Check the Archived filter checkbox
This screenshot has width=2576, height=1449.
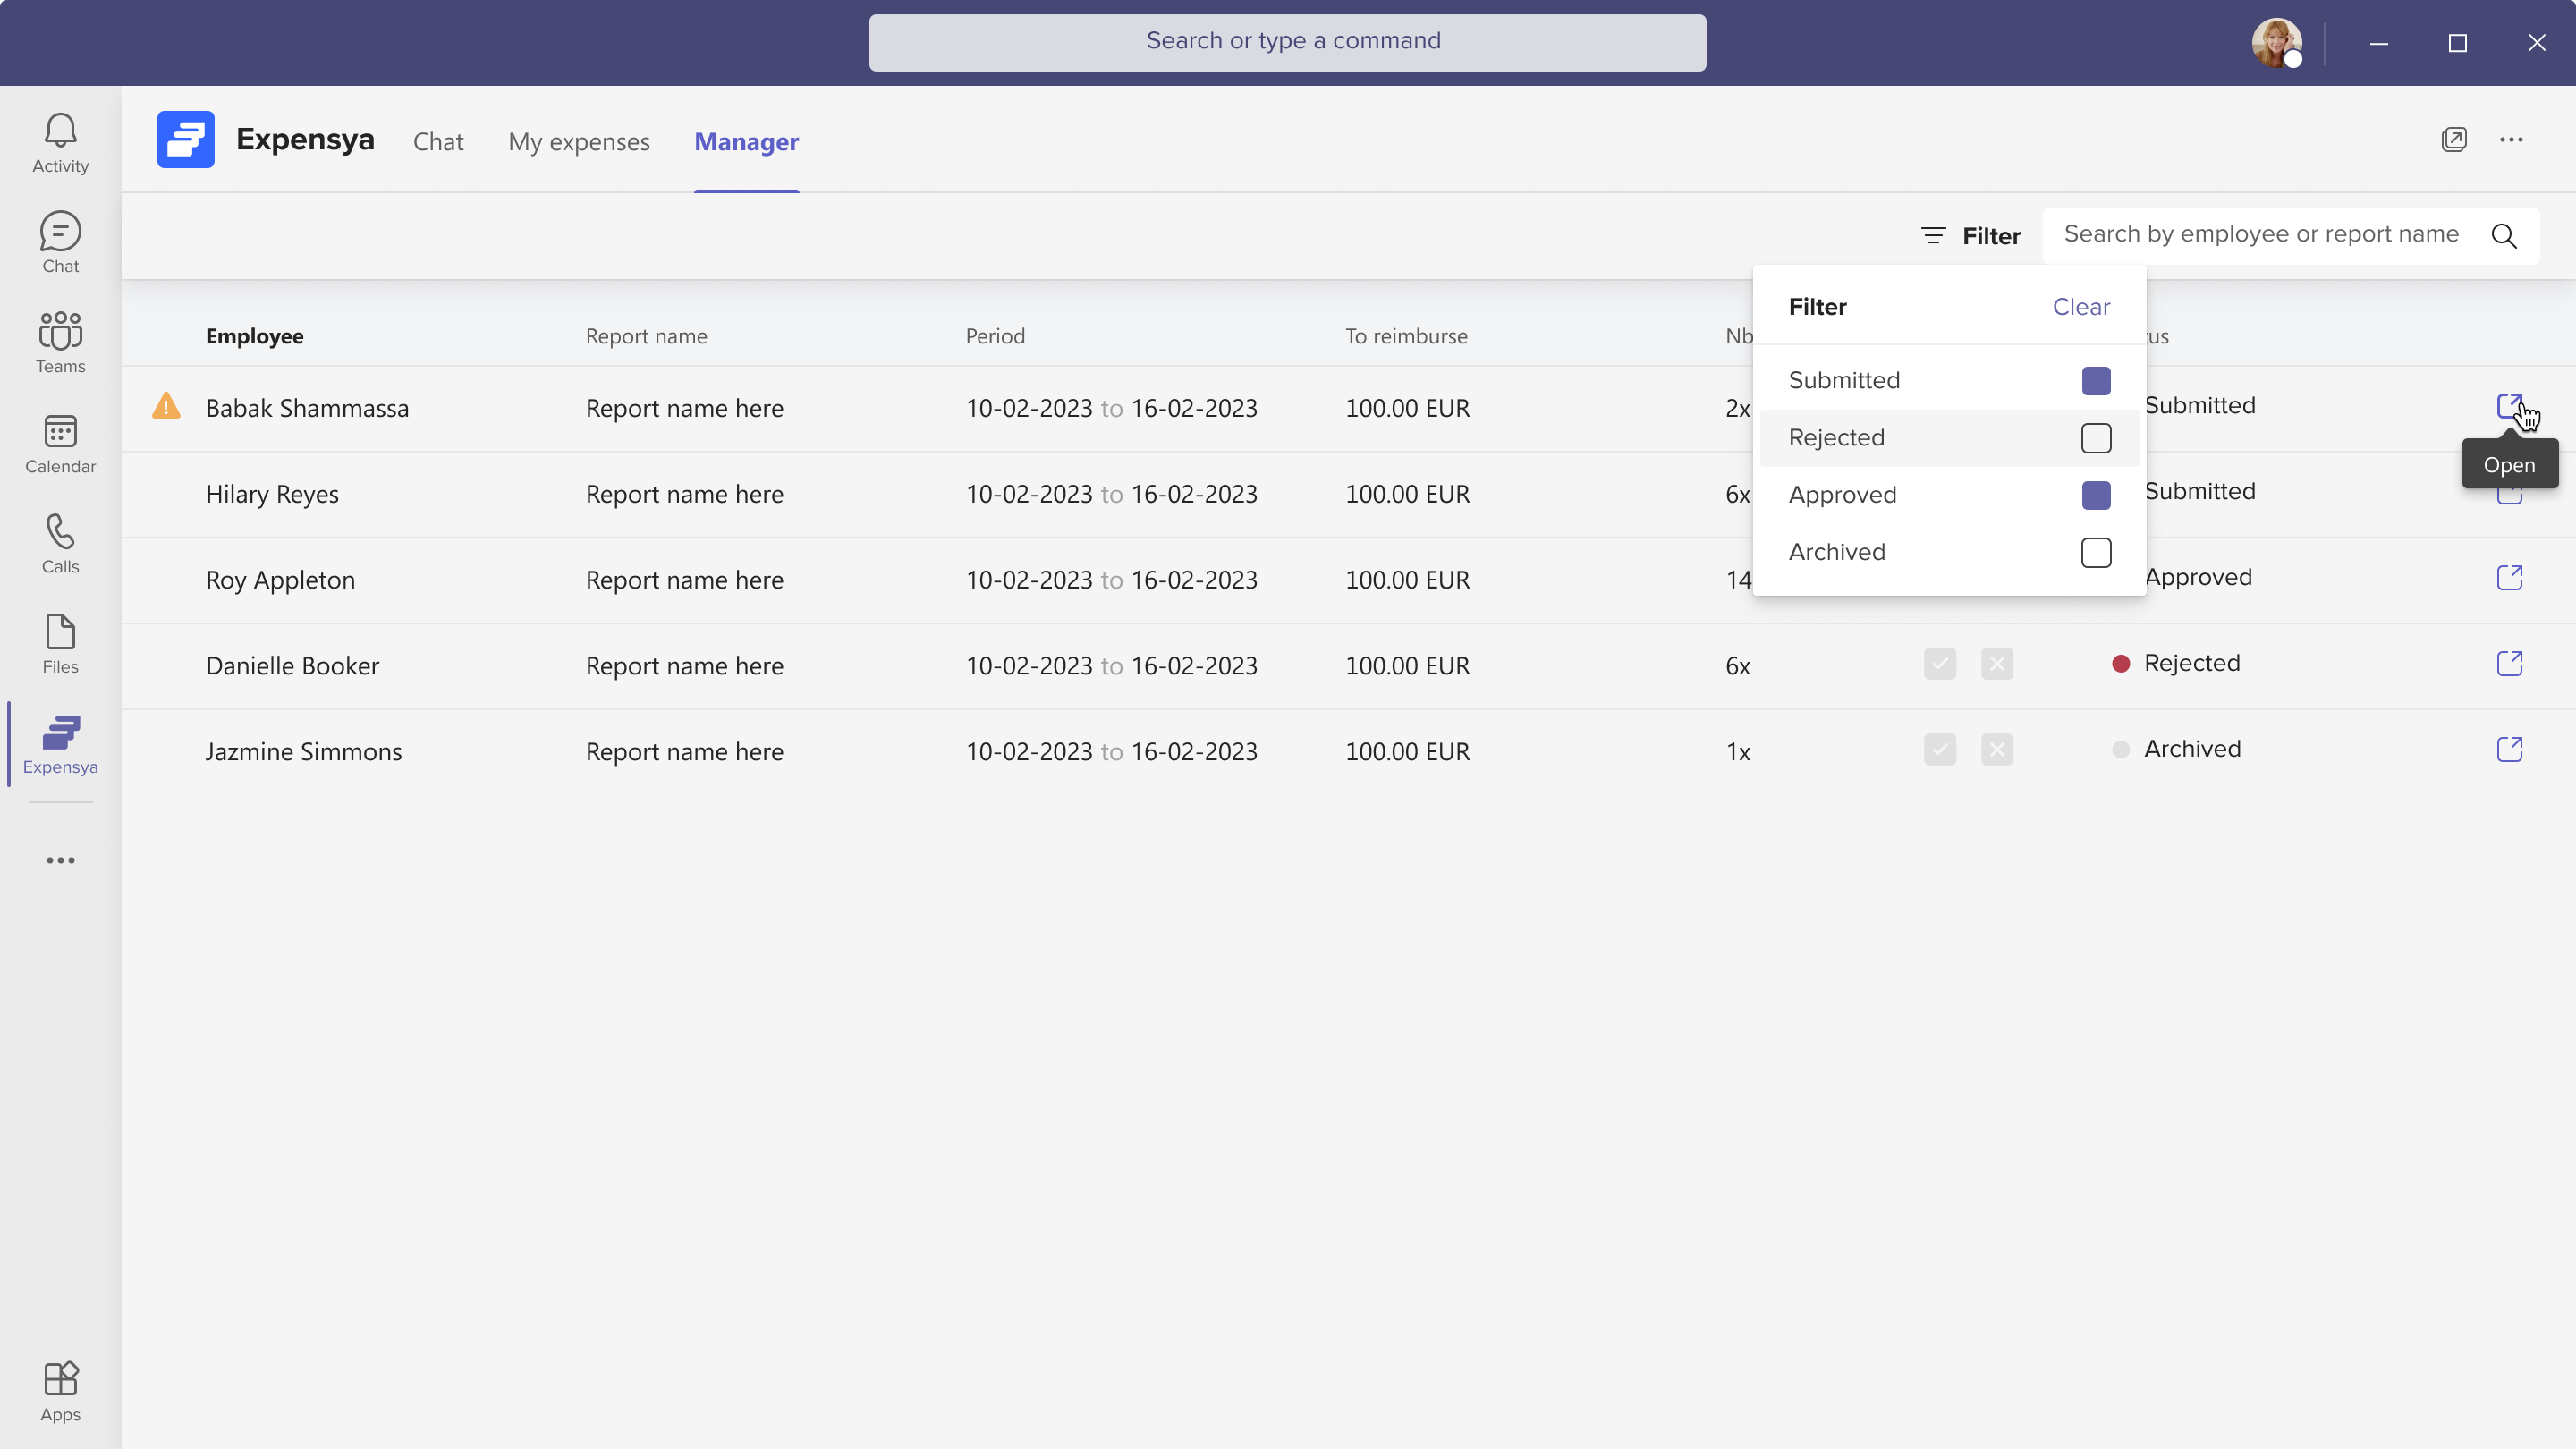click(x=2095, y=553)
